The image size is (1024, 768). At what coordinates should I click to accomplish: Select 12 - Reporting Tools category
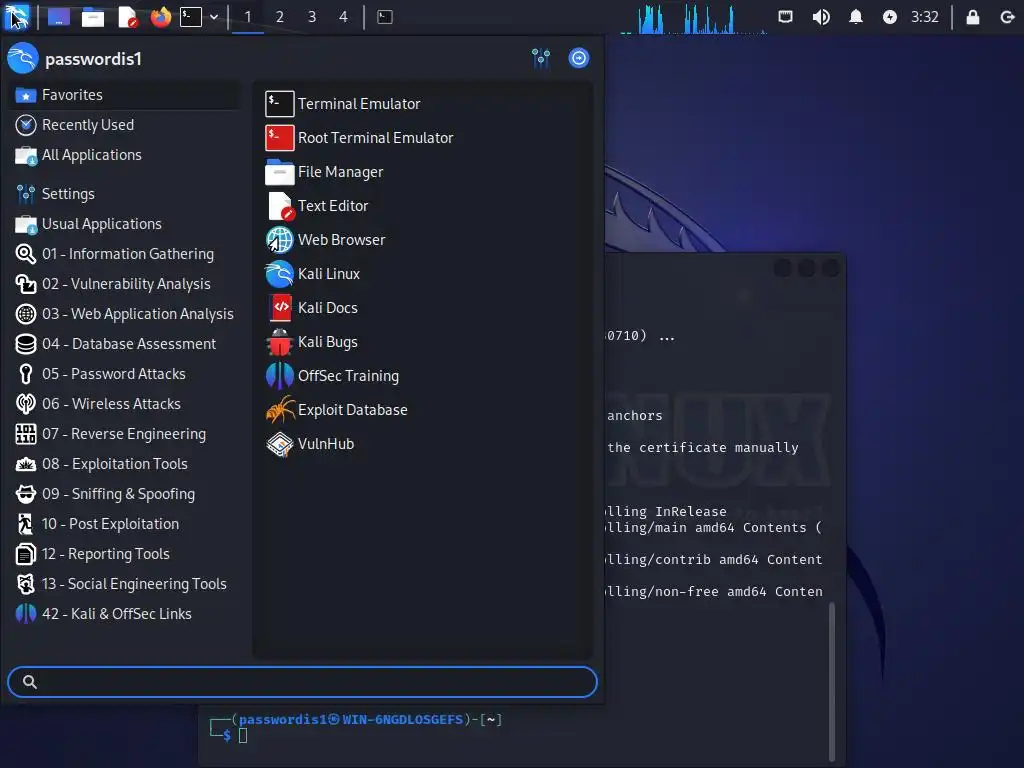click(x=125, y=554)
